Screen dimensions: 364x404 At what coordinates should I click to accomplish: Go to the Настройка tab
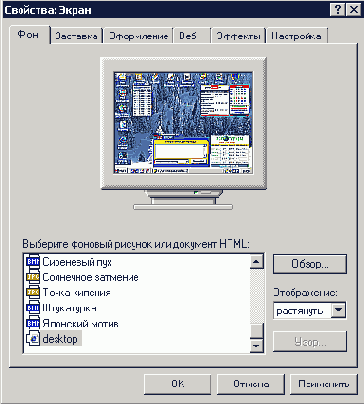[297, 36]
